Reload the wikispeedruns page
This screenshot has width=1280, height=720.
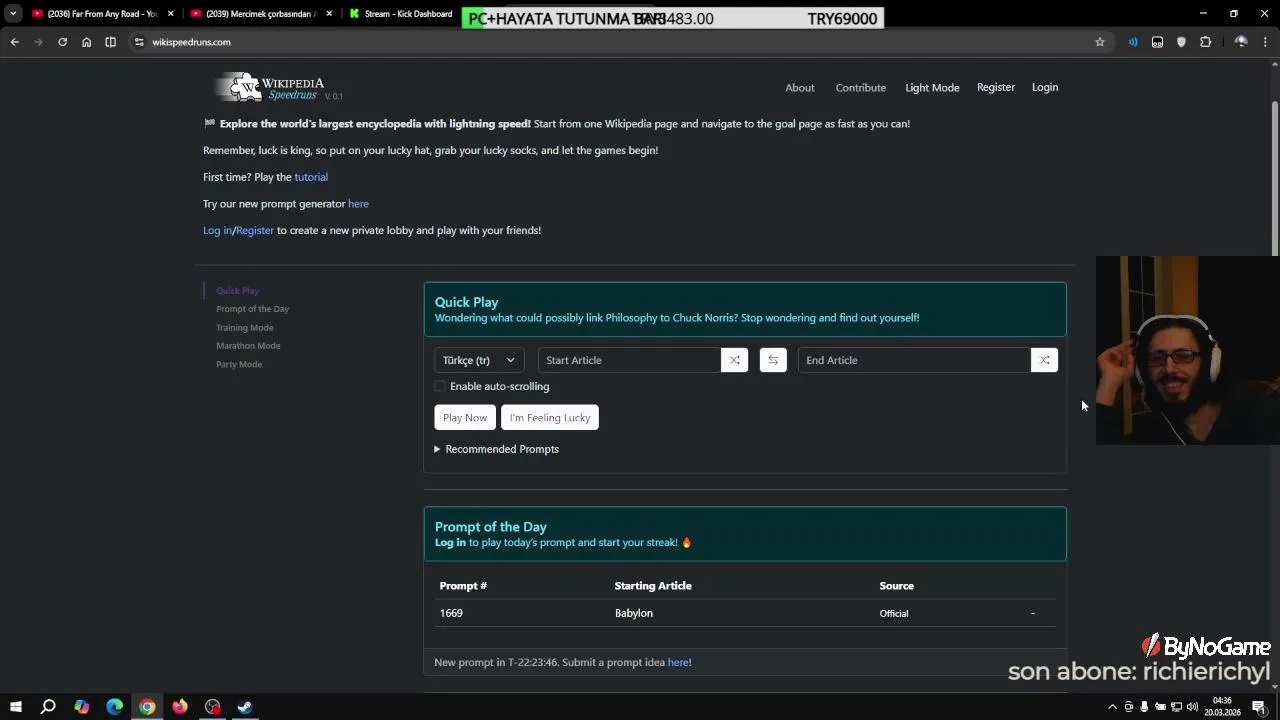click(x=62, y=42)
